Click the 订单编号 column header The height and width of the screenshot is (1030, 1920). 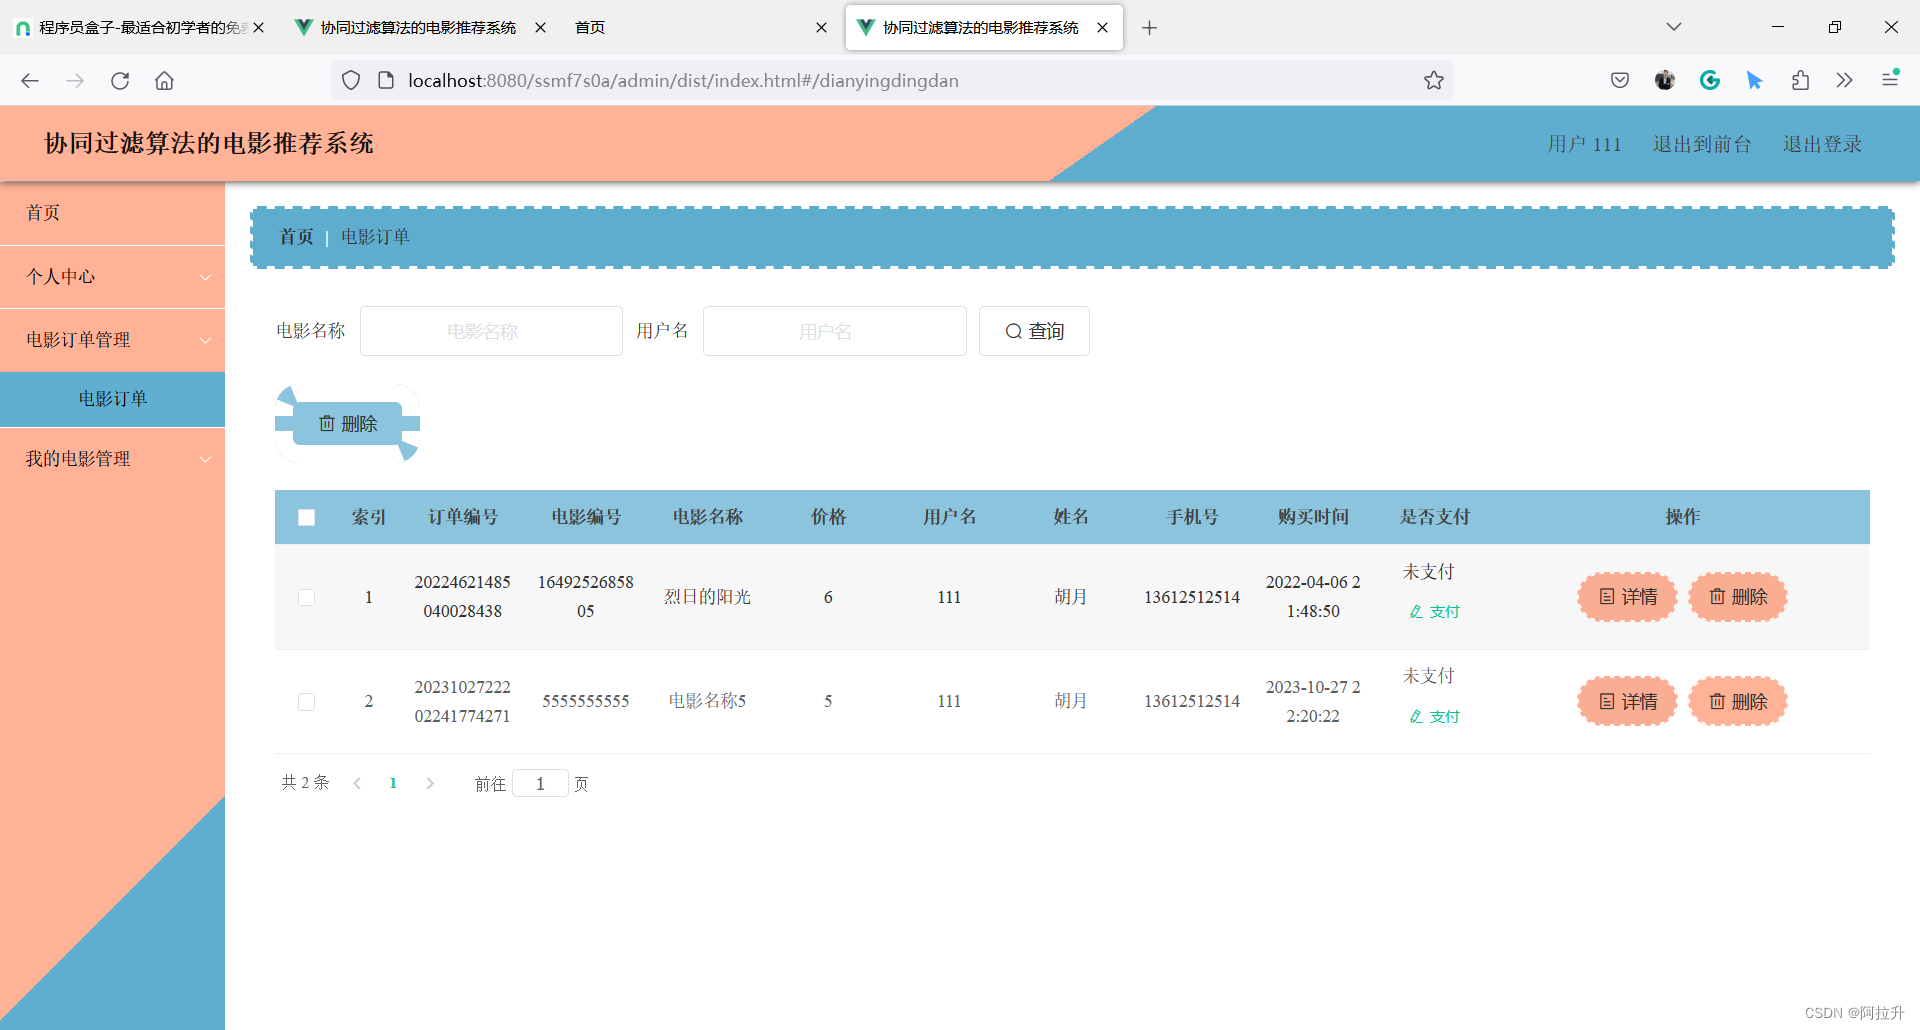coord(463,517)
